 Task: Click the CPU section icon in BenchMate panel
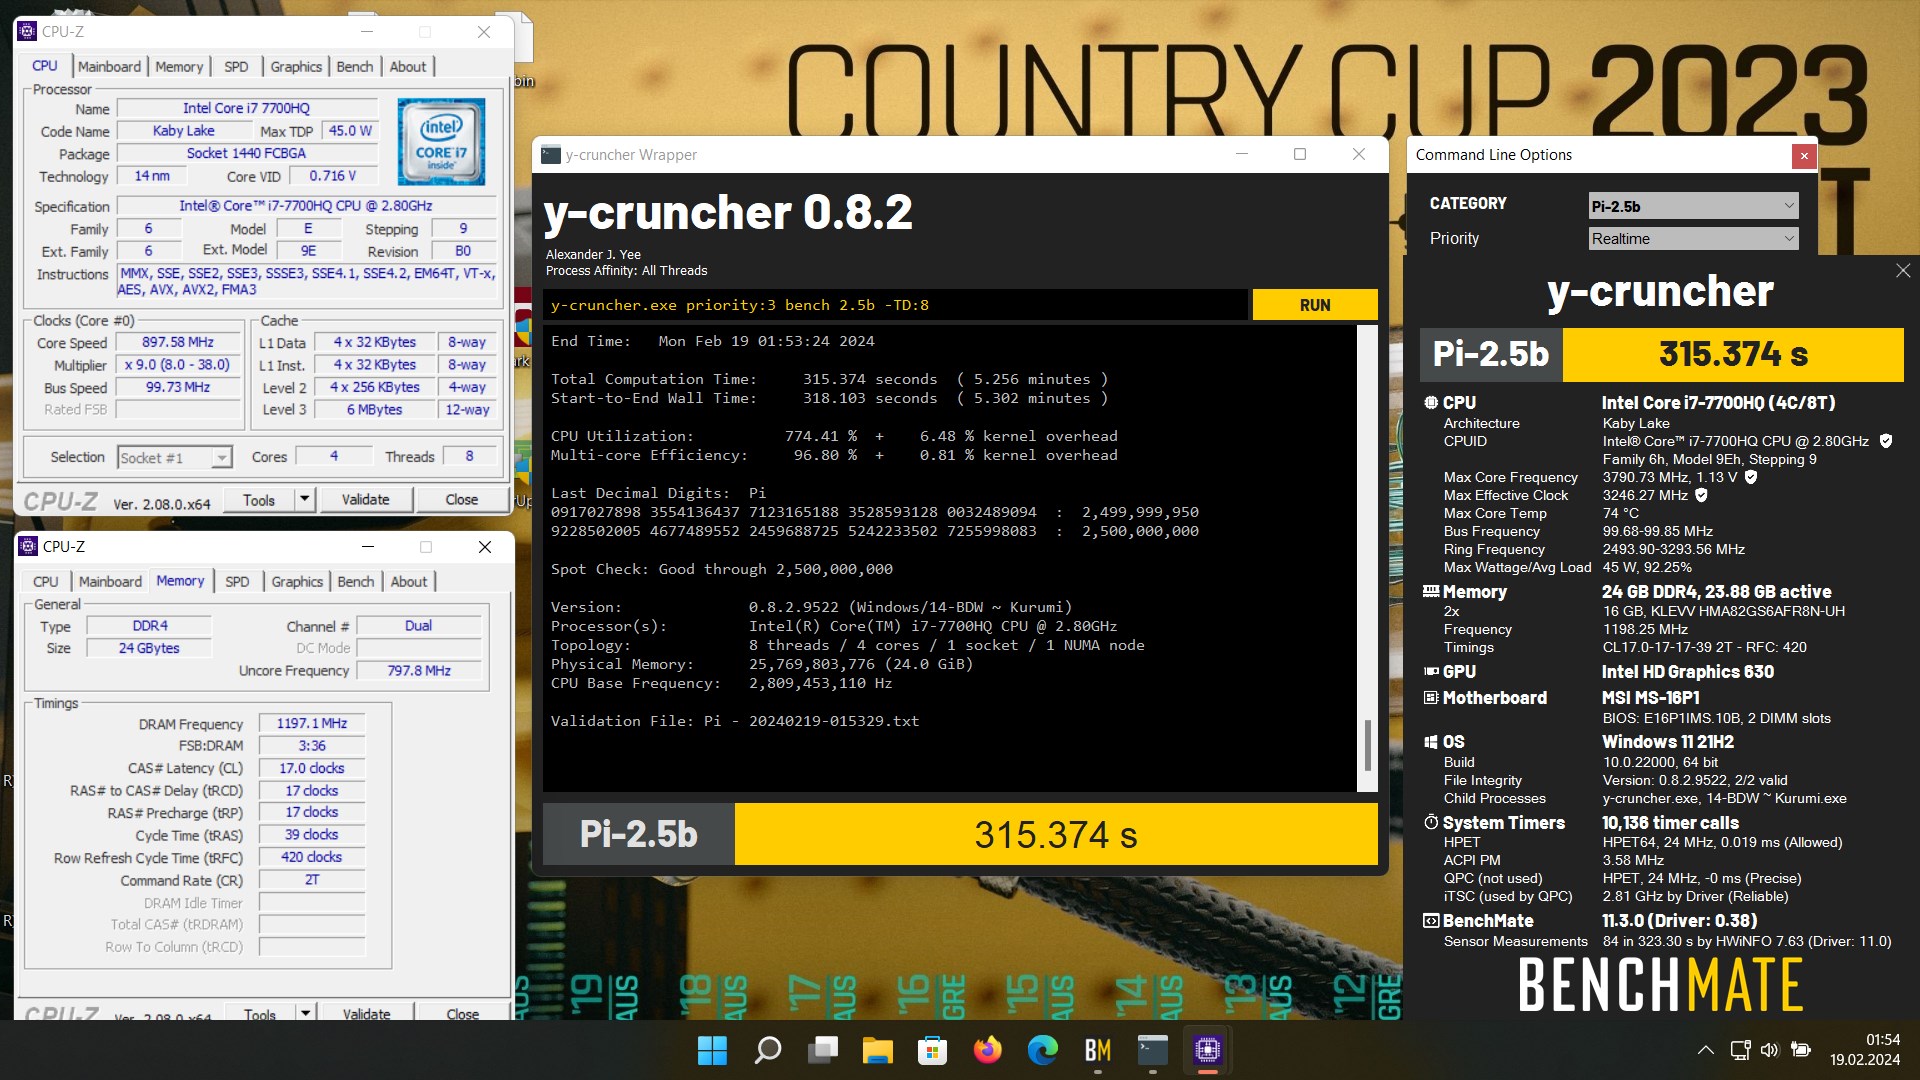click(x=1431, y=402)
